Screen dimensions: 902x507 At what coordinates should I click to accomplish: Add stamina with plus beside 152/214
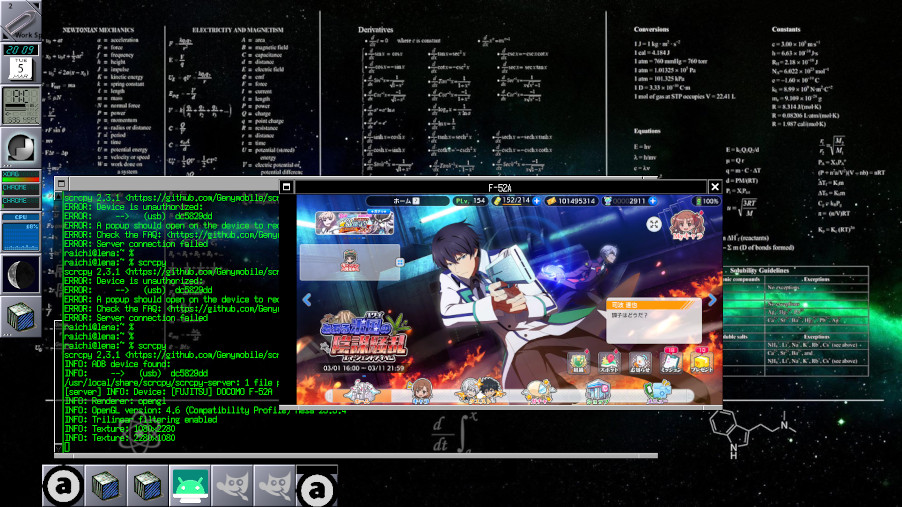[536, 201]
